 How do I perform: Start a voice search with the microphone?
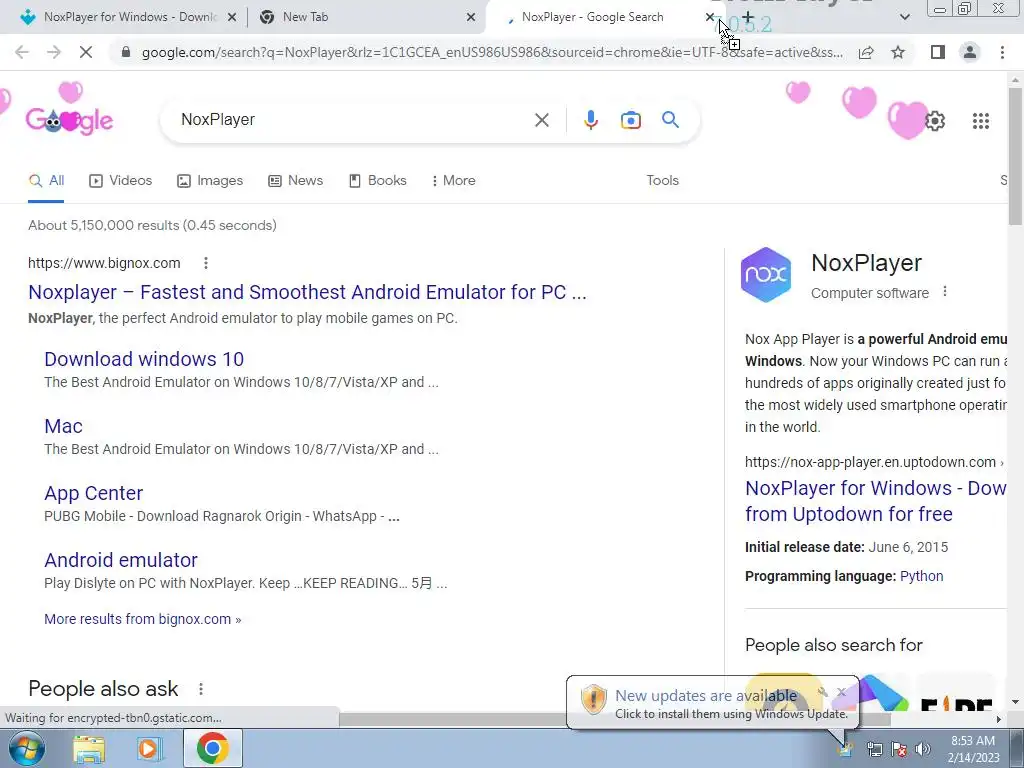point(590,120)
